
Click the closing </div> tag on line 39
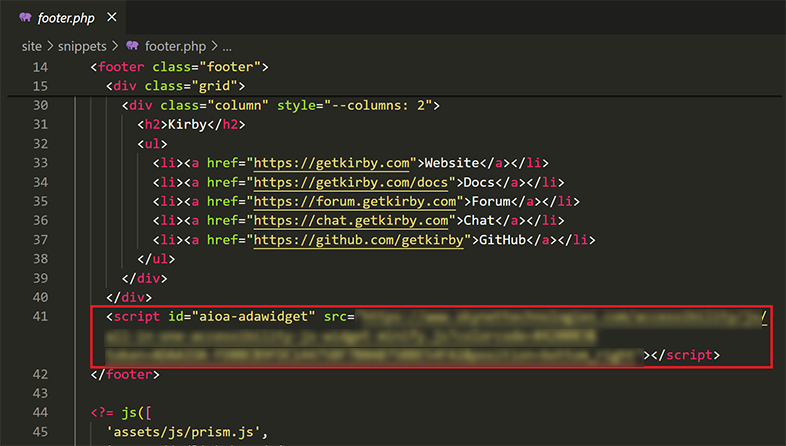pos(144,278)
